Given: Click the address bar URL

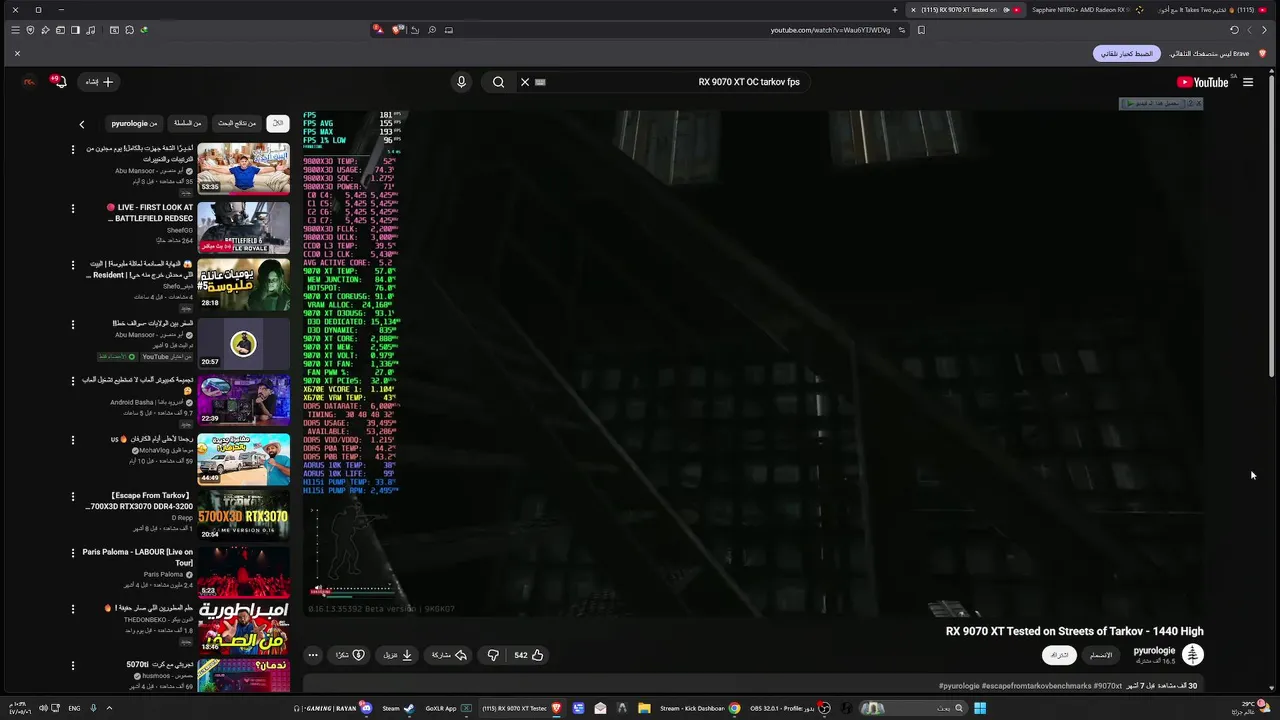Looking at the screenshot, I should (x=830, y=30).
